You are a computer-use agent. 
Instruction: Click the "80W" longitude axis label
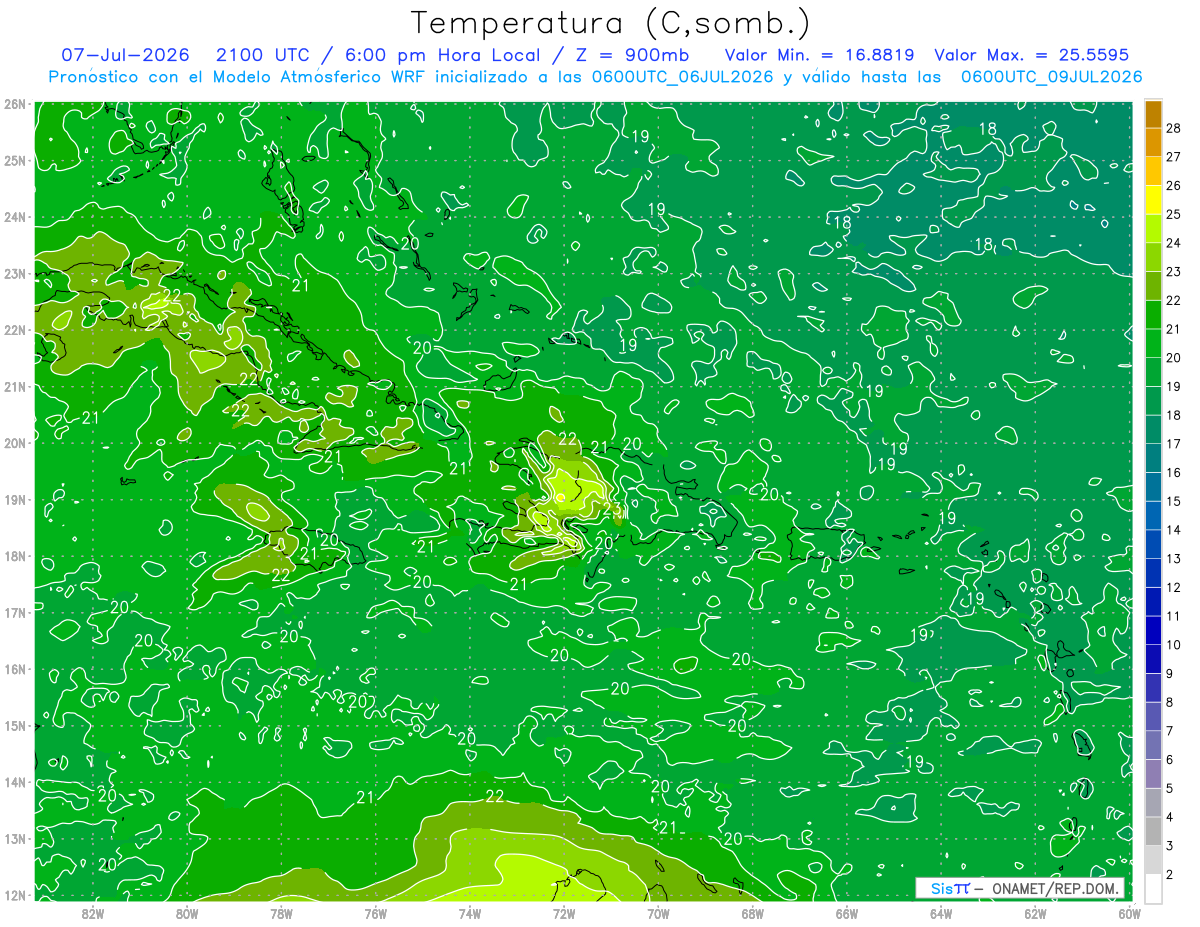187,913
